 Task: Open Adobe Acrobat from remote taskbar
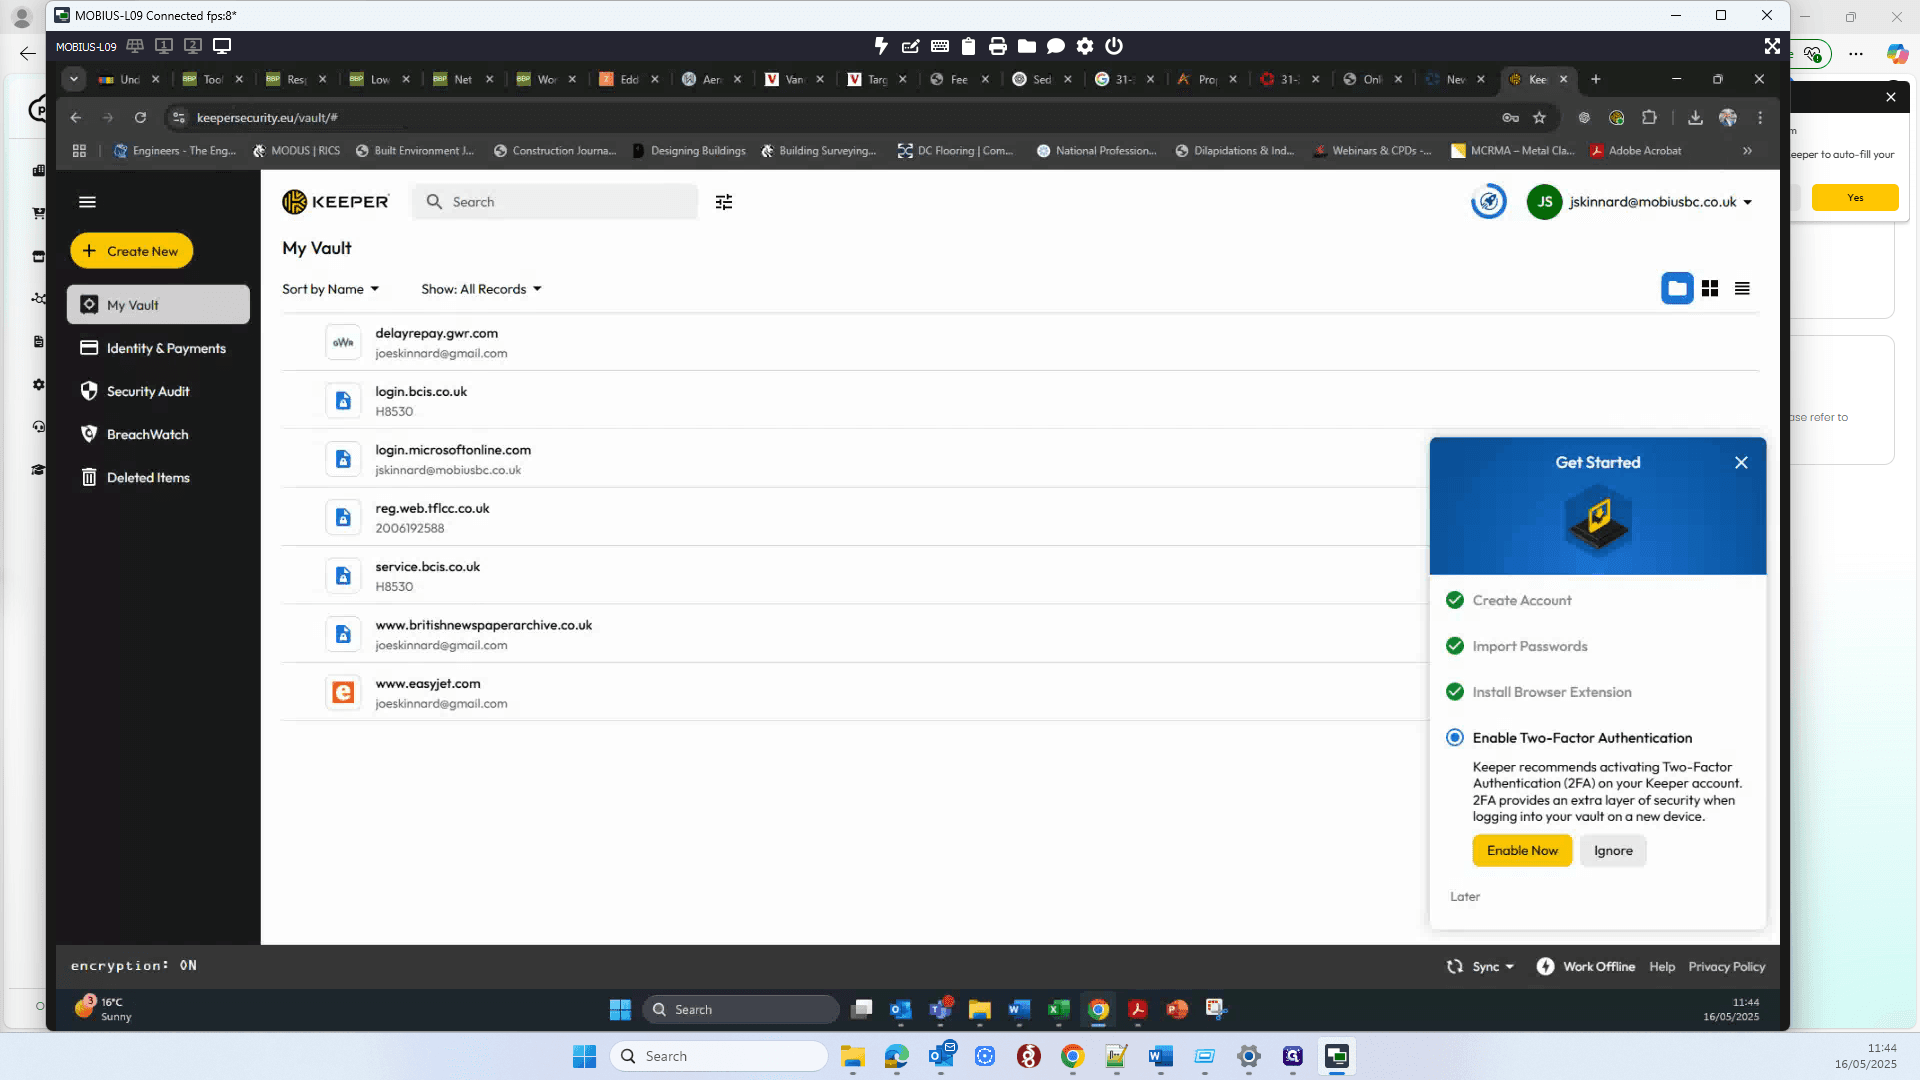click(x=1137, y=1009)
